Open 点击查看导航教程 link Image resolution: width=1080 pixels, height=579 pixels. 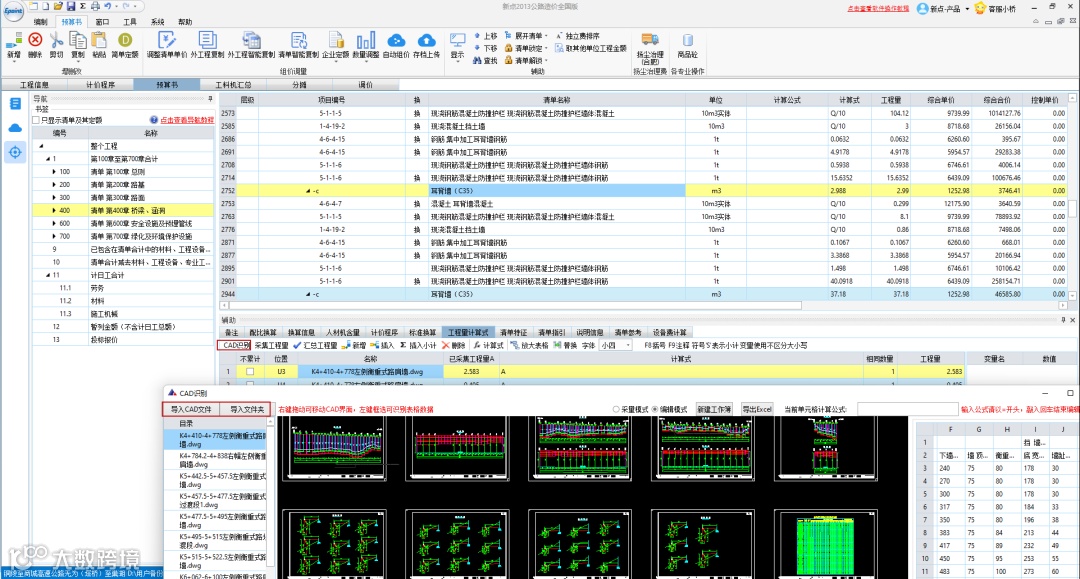(x=187, y=120)
